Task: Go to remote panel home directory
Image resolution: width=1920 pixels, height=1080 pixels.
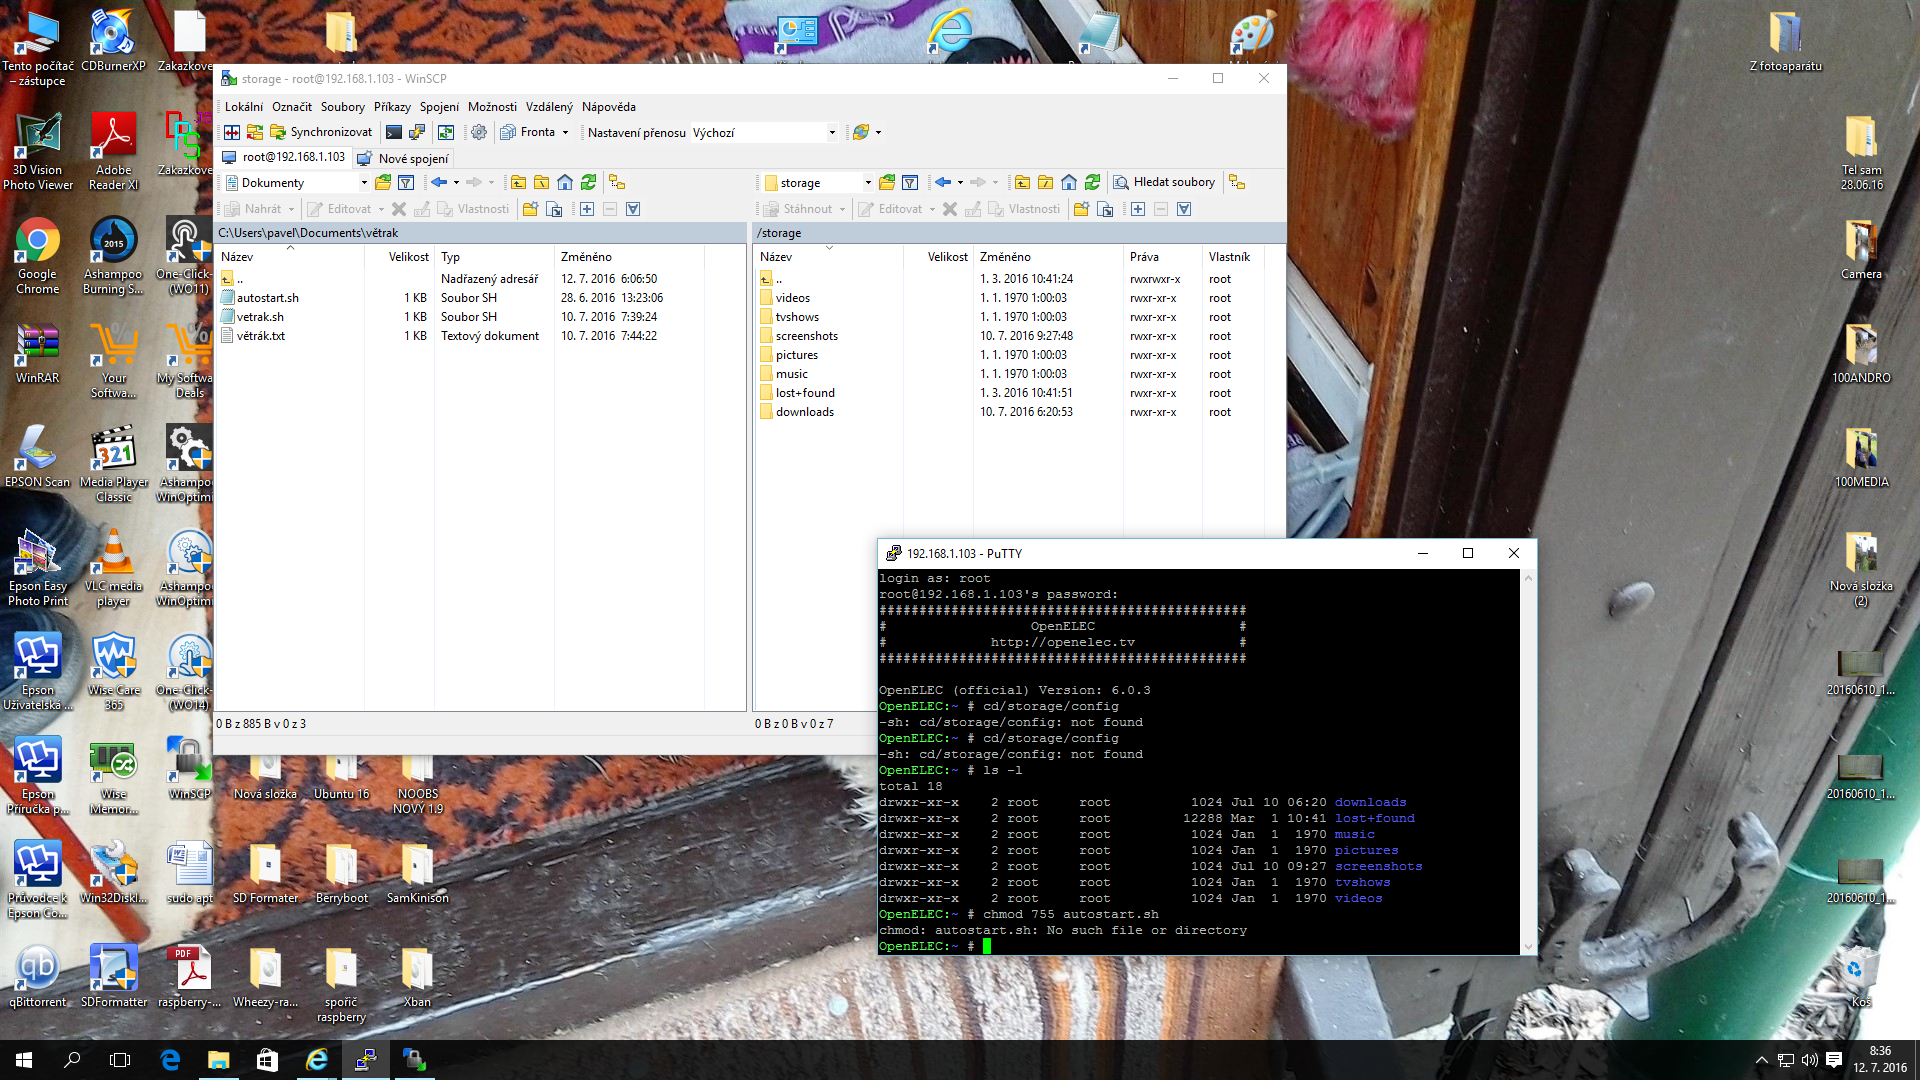Action: (1069, 182)
